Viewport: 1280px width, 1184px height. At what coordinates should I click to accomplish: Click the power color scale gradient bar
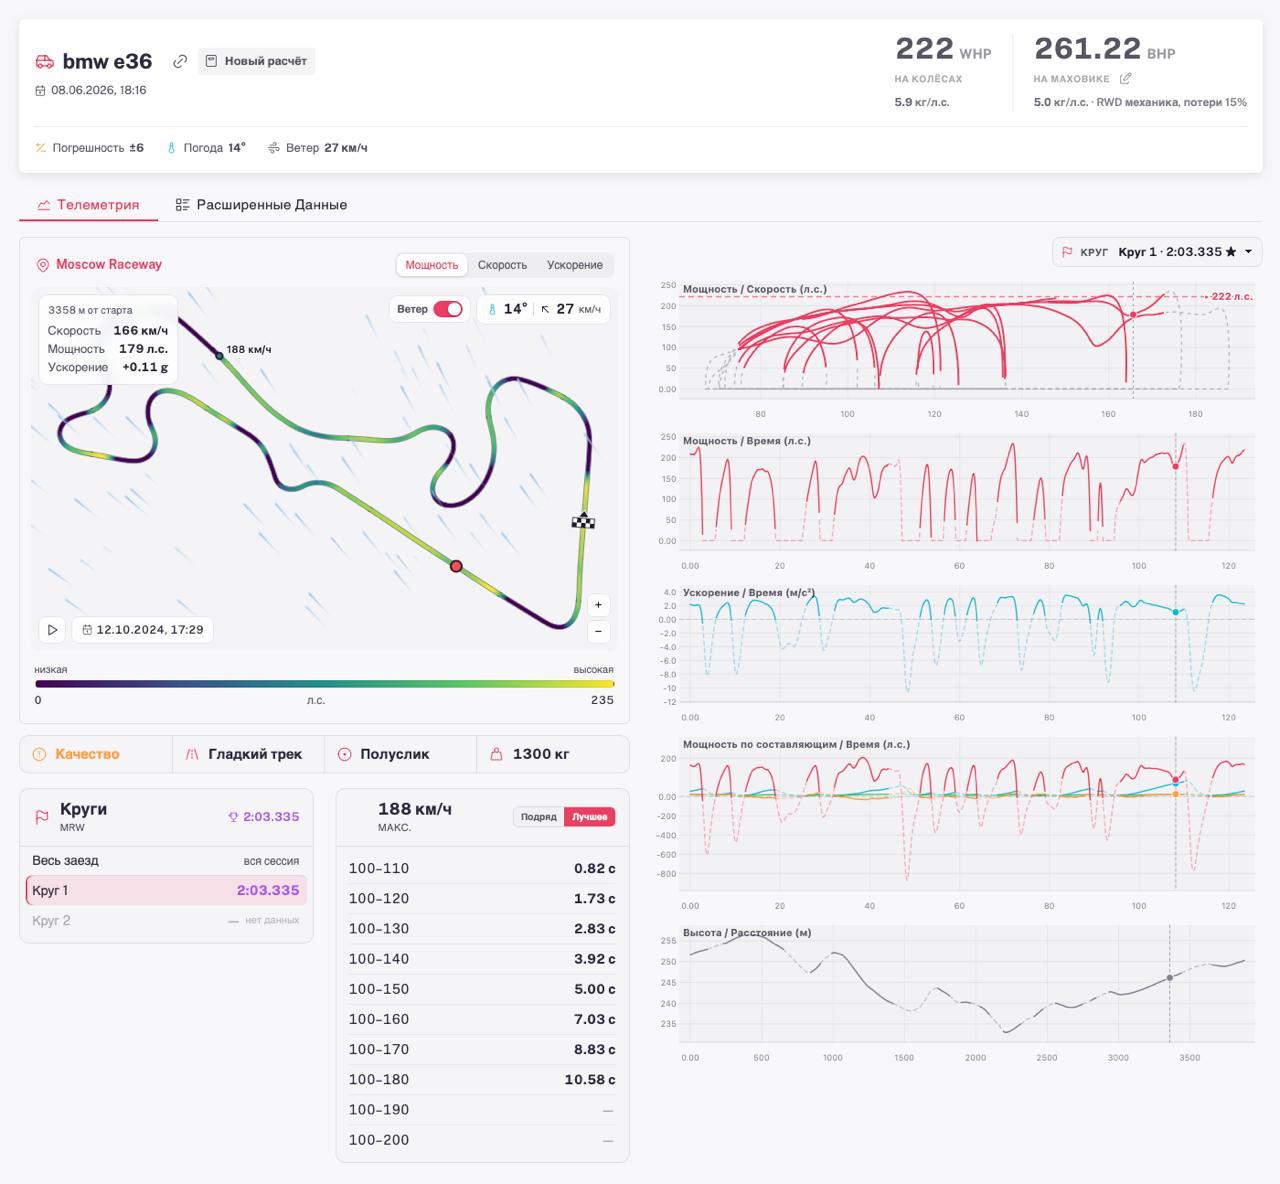tap(325, 684)
